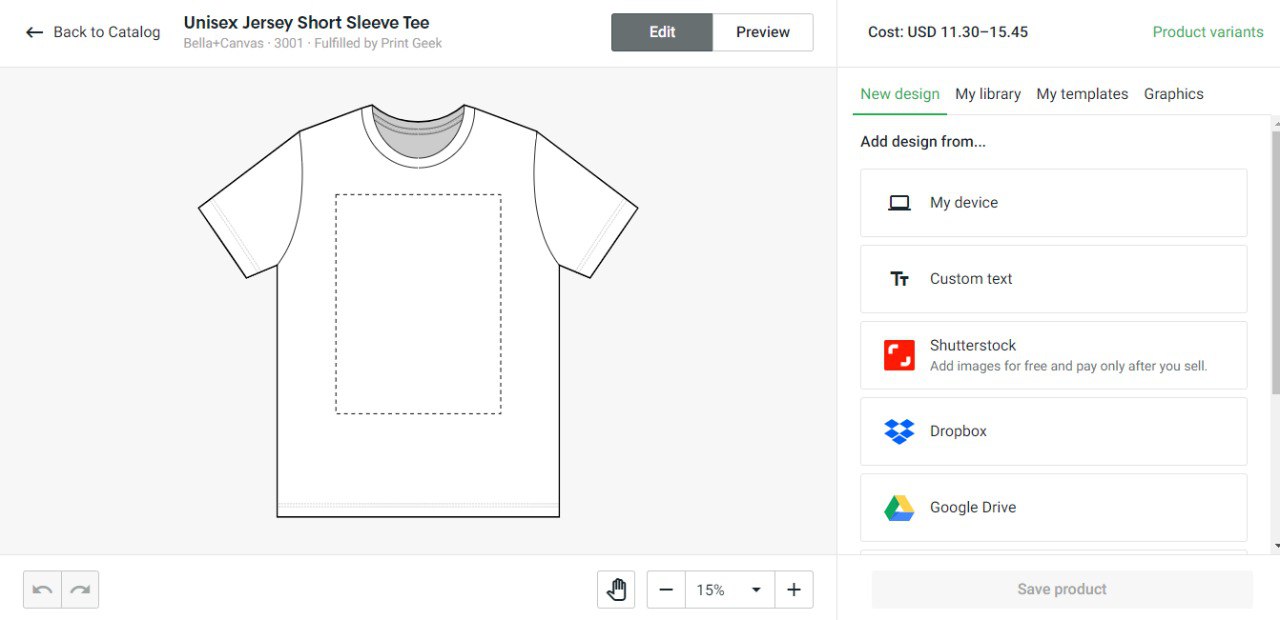This screenshot has height=620, width=1280.
Task: Open the 15% zoom level dropdown
Action: click(730, 590)
